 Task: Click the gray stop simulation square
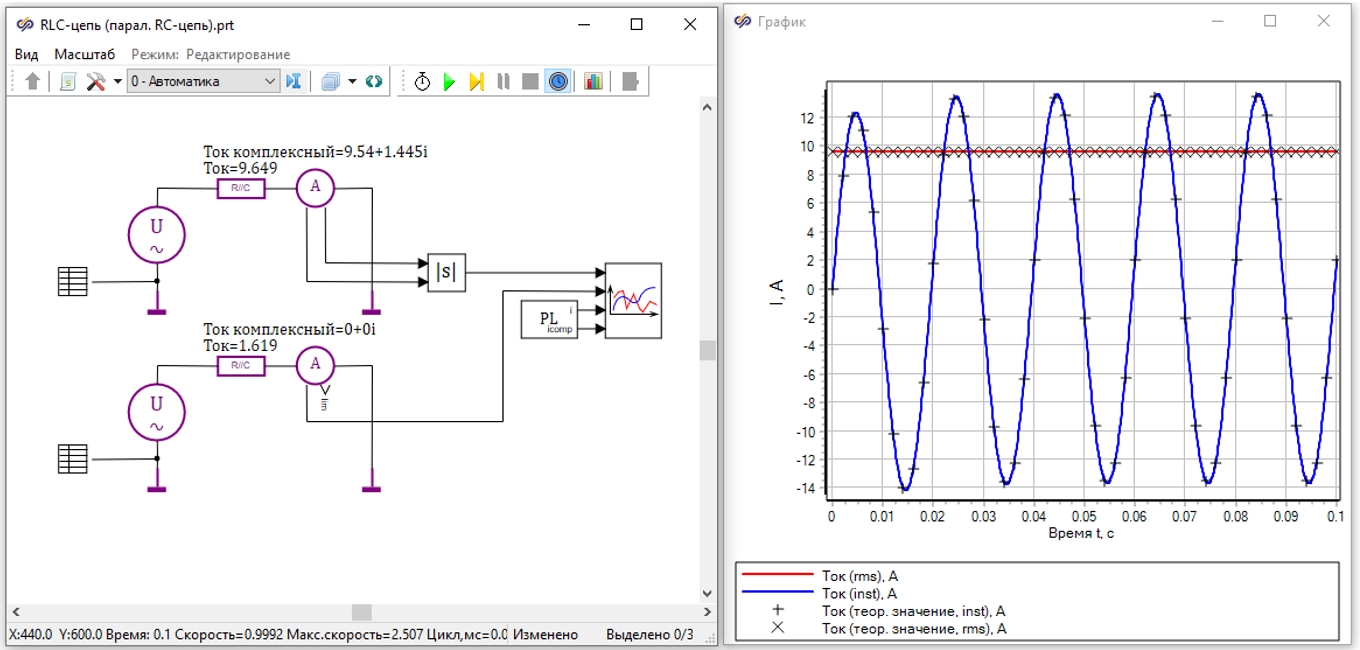(x=530, y=82)
